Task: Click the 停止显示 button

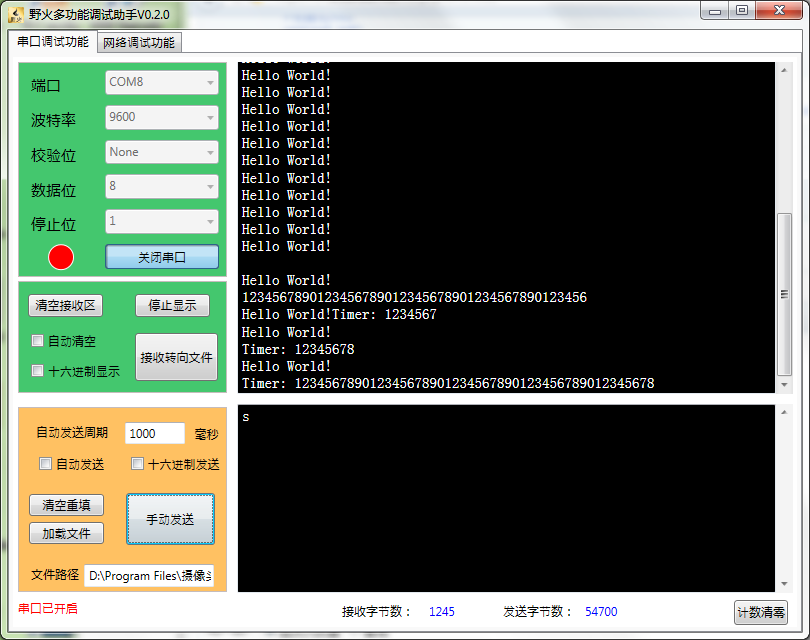Action: pyautogui.click(x=173, y=306)
